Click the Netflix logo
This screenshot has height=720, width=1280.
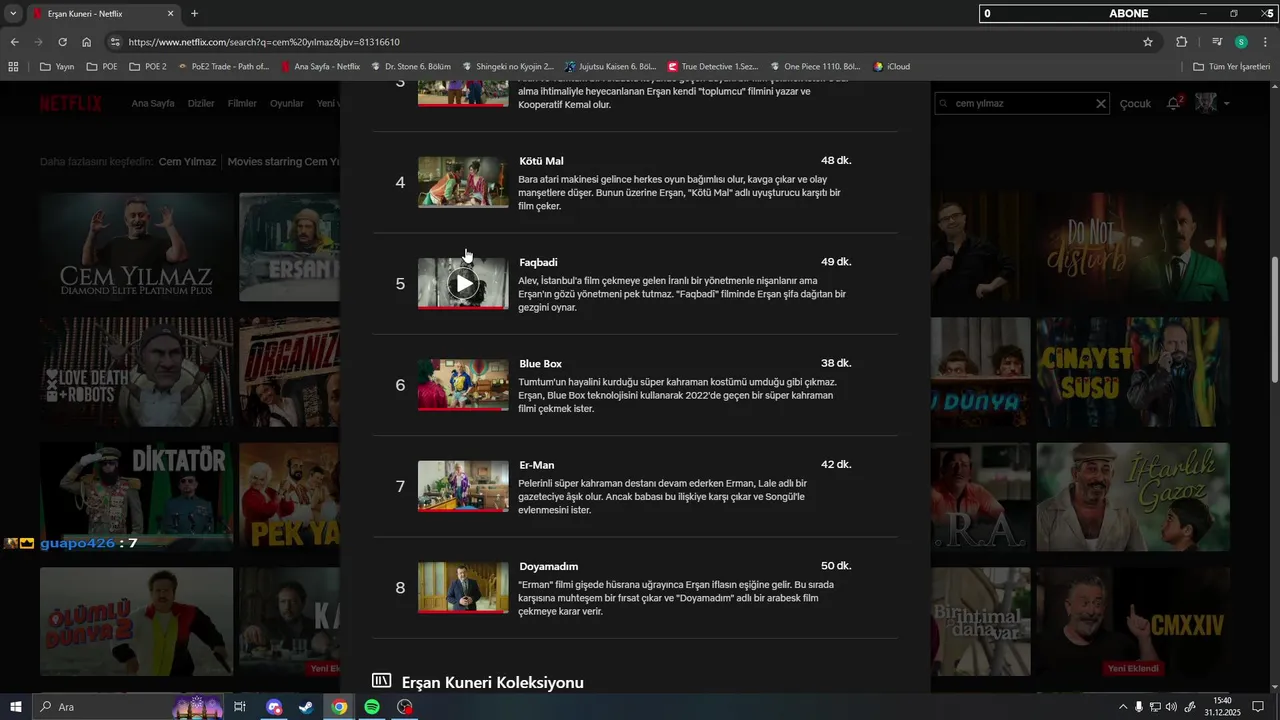point(71,103)
